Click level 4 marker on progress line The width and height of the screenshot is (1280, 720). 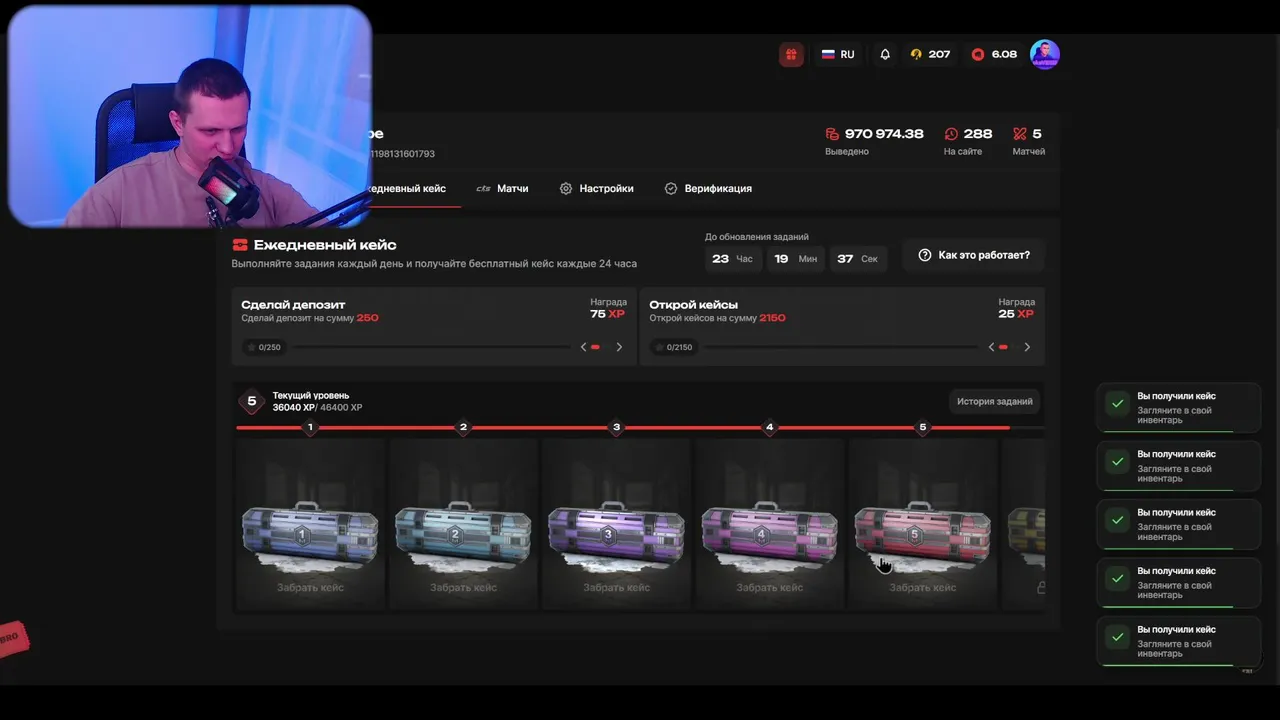[x=769, y=427]
